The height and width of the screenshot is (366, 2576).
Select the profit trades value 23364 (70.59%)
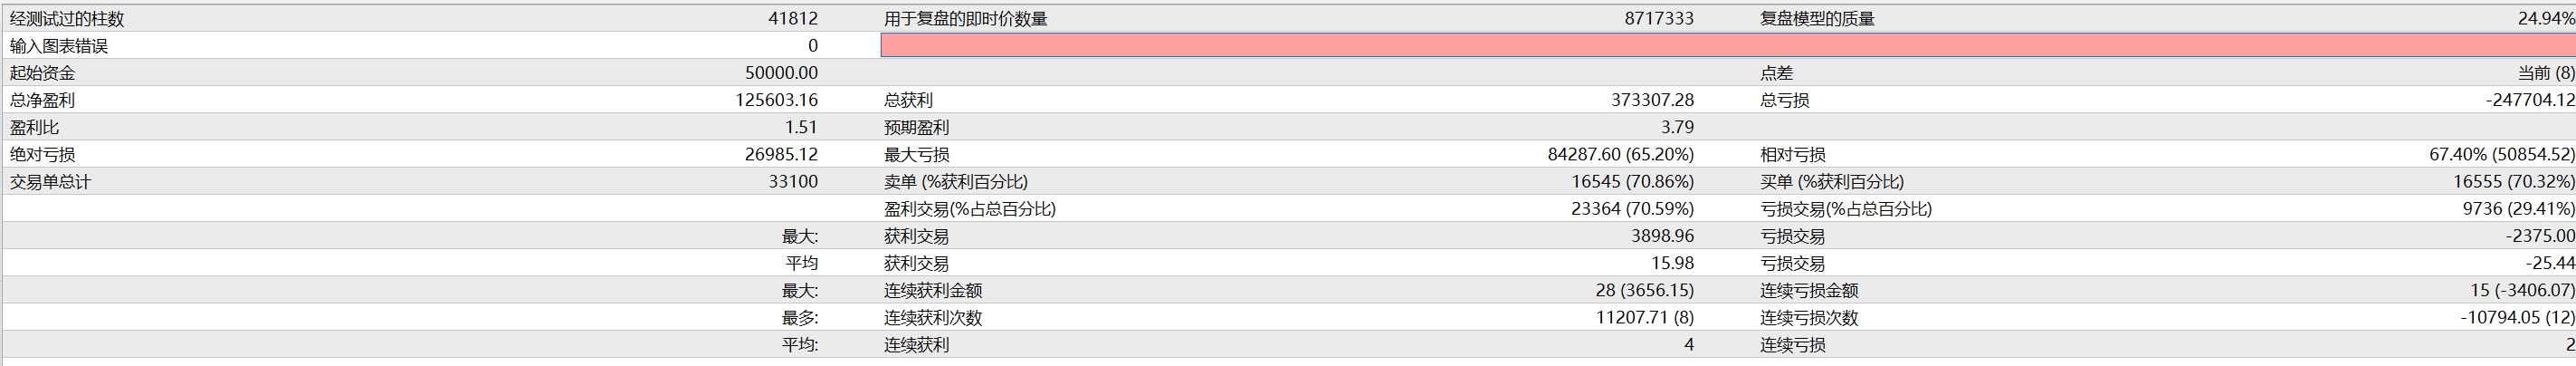click(1632, 209)
